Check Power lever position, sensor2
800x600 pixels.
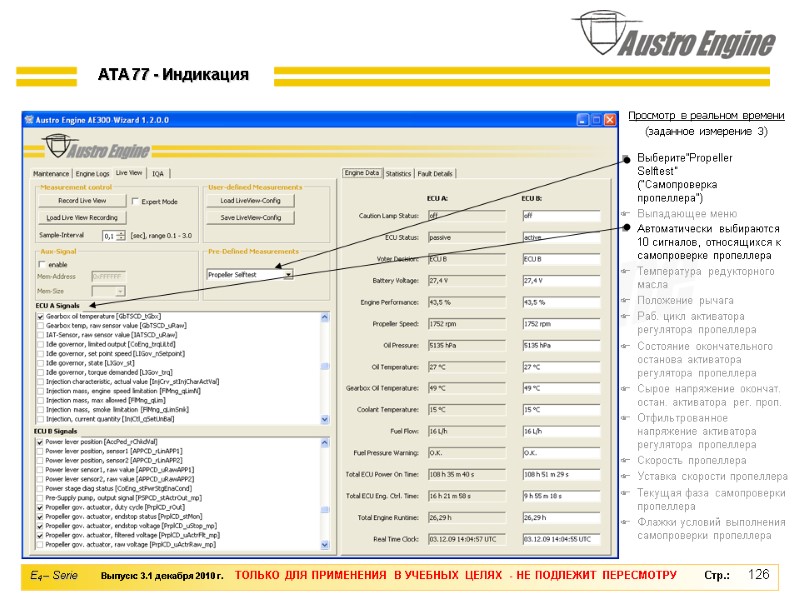(x=40, y=461)
